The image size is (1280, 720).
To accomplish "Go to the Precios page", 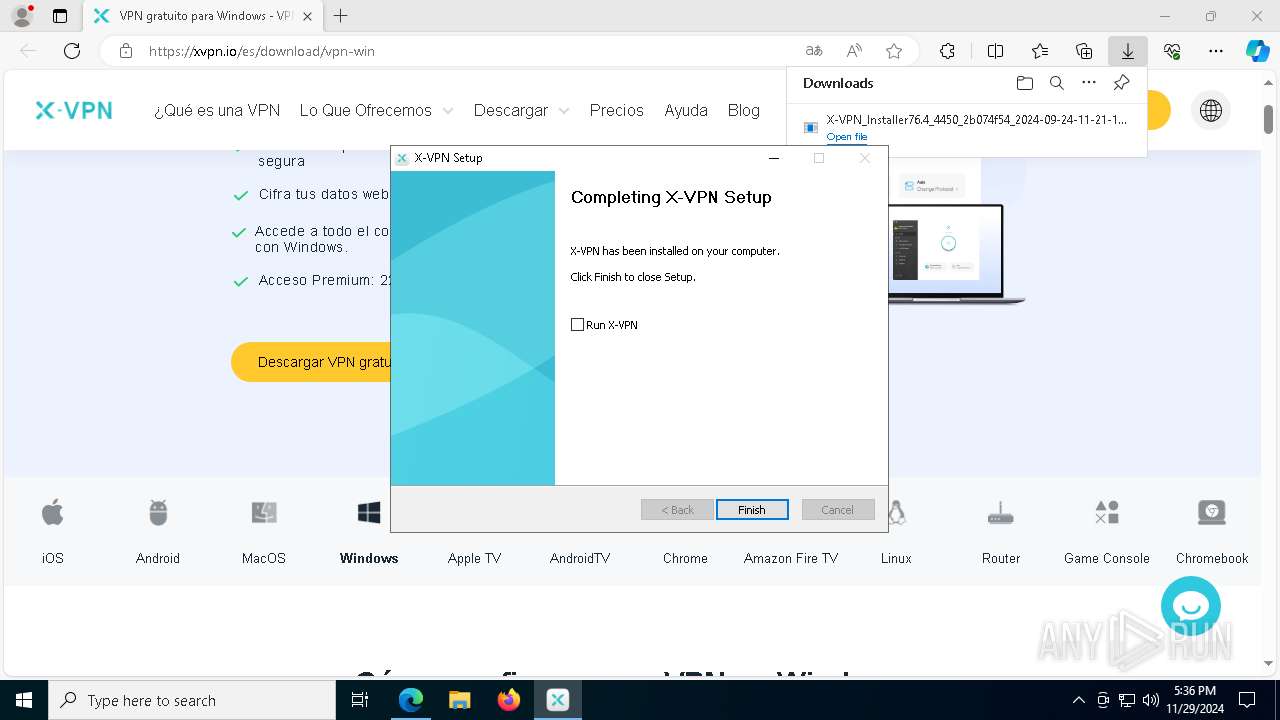I will [617, 110].
